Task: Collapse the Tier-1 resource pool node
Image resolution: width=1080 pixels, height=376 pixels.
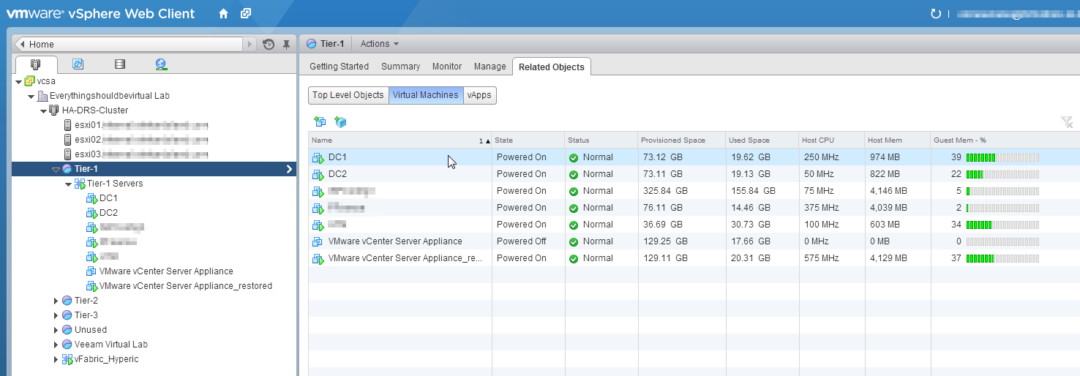Action: click(x=56, y=169)
